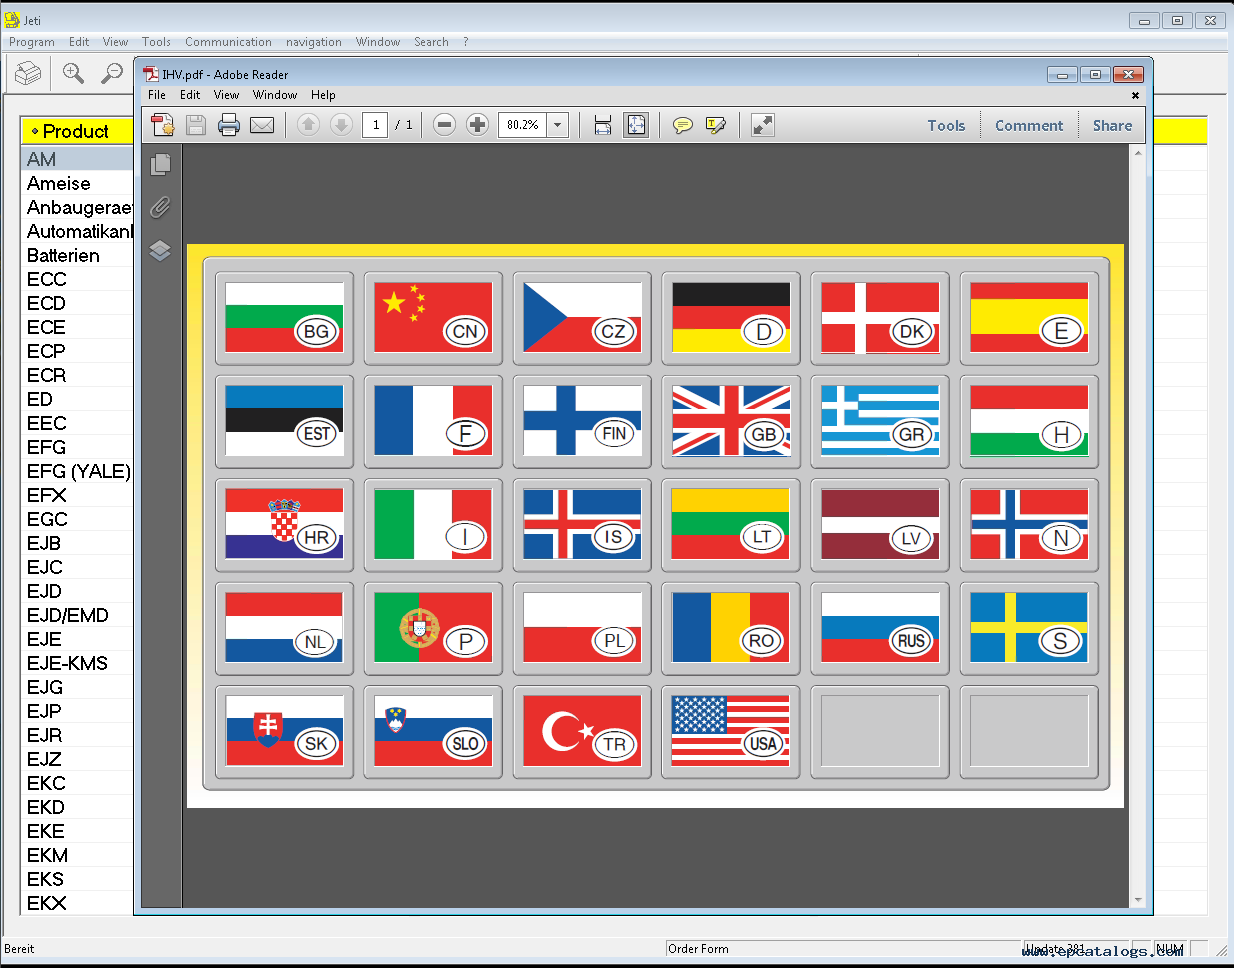Open the zoom level dropdown arrow
The image size is (1234, 968).
(558, 125)
